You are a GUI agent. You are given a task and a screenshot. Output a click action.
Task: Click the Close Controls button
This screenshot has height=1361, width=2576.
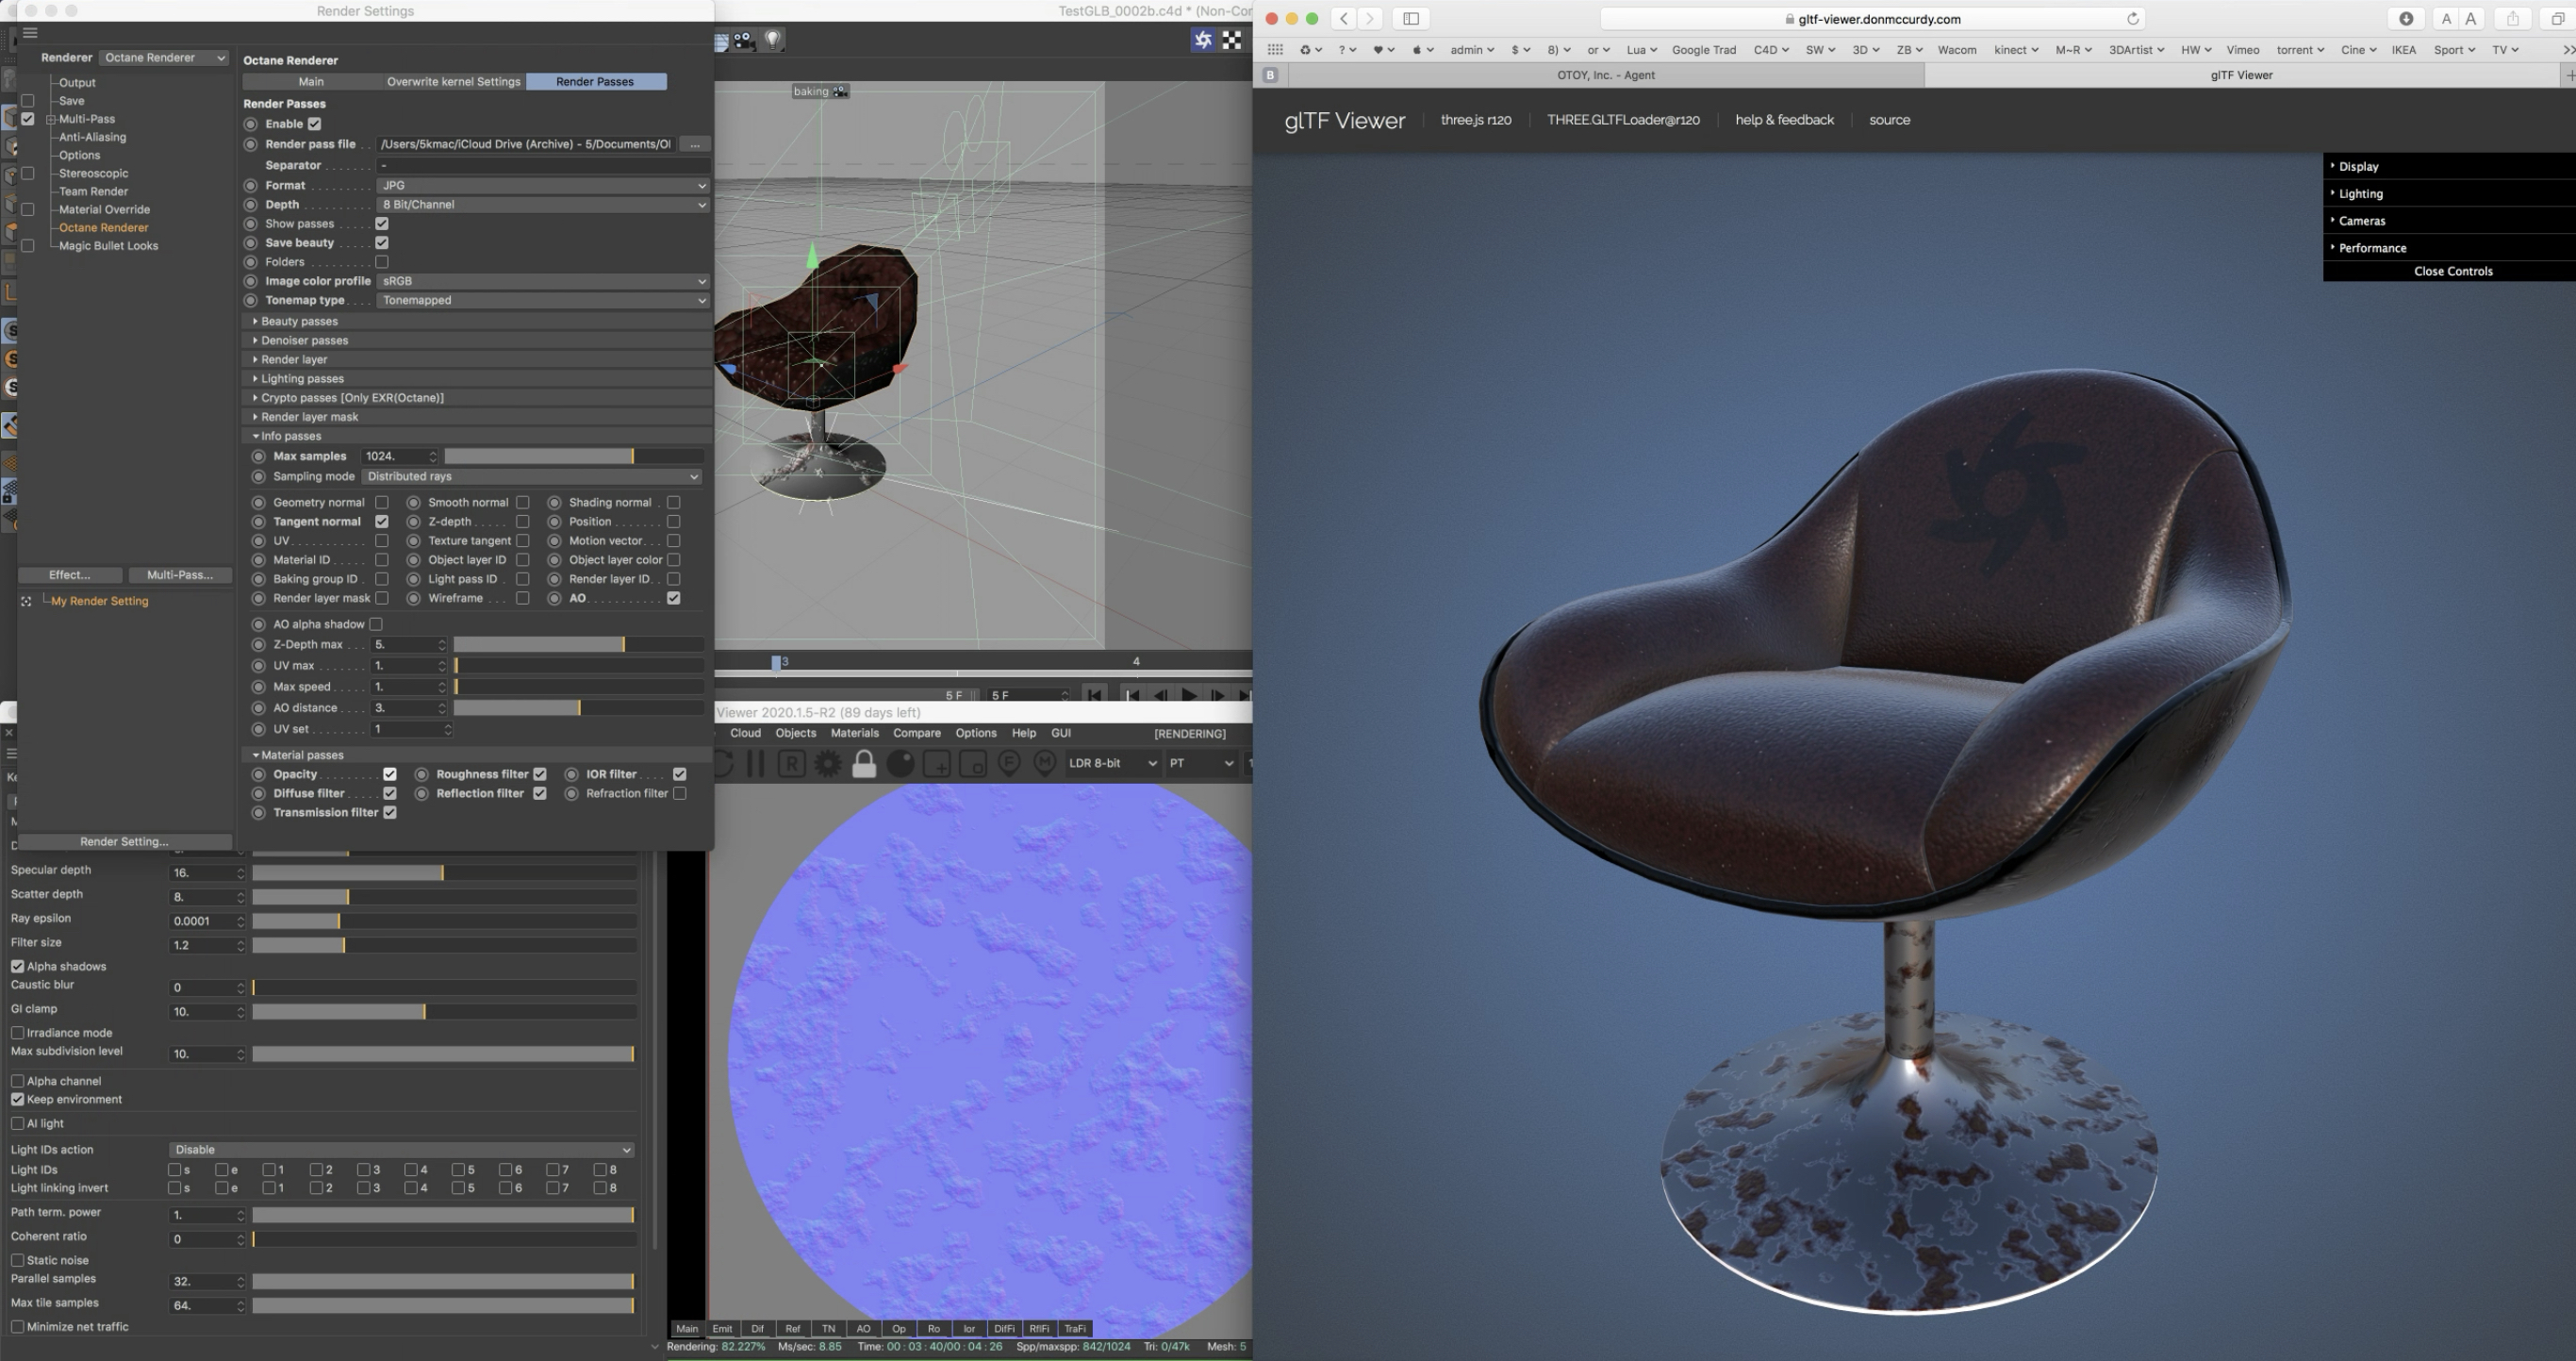tap(2452, 271)
